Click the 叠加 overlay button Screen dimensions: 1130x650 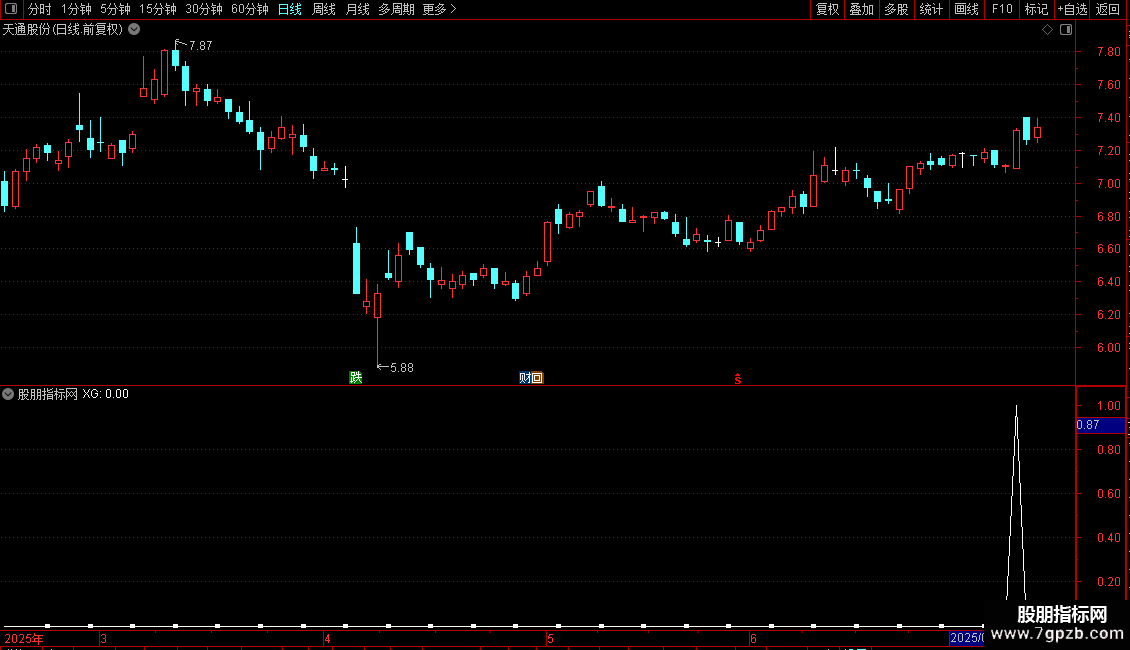coord(861,9)
